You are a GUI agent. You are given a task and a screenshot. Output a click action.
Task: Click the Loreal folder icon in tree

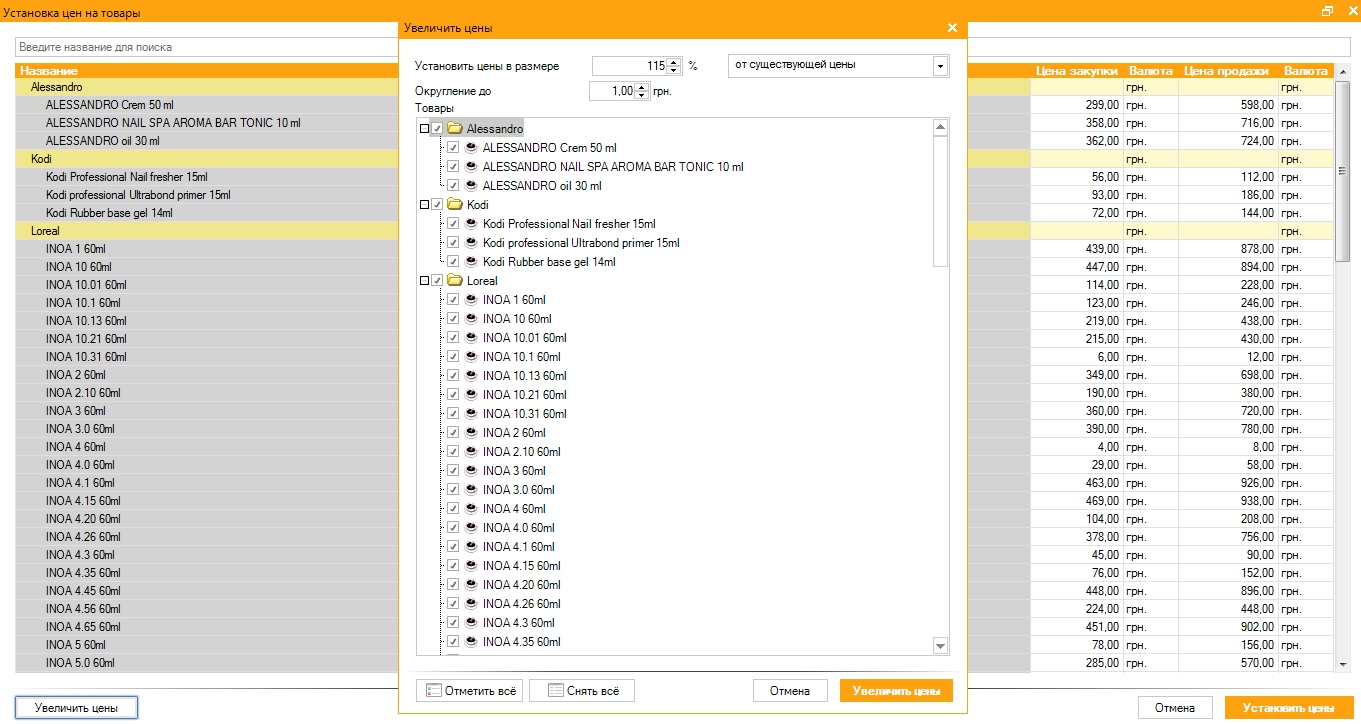tap(454, 281)
